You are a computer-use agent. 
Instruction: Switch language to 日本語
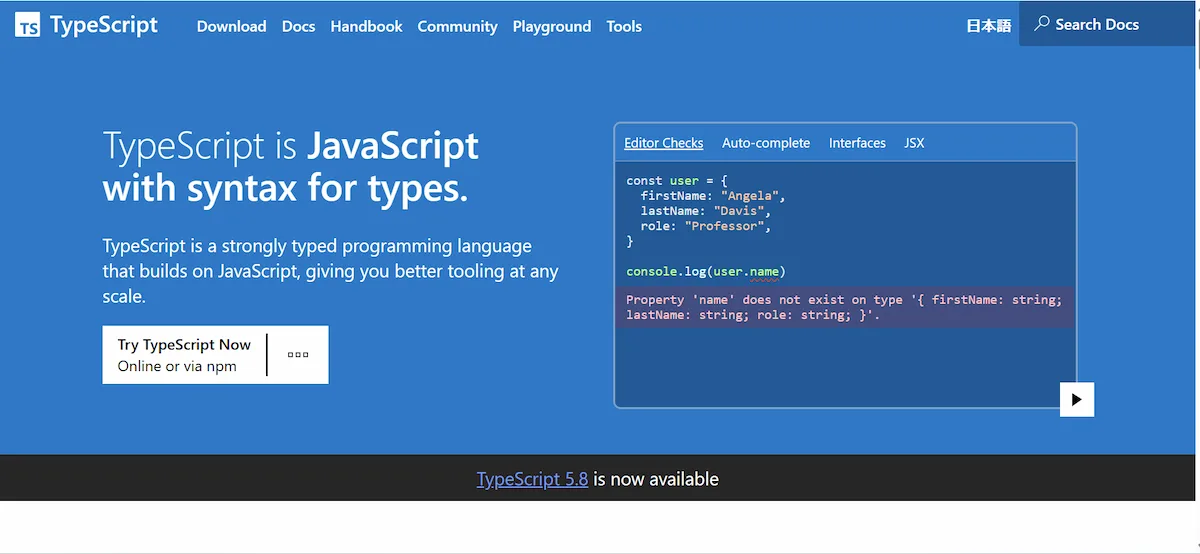tap(989, 26)
